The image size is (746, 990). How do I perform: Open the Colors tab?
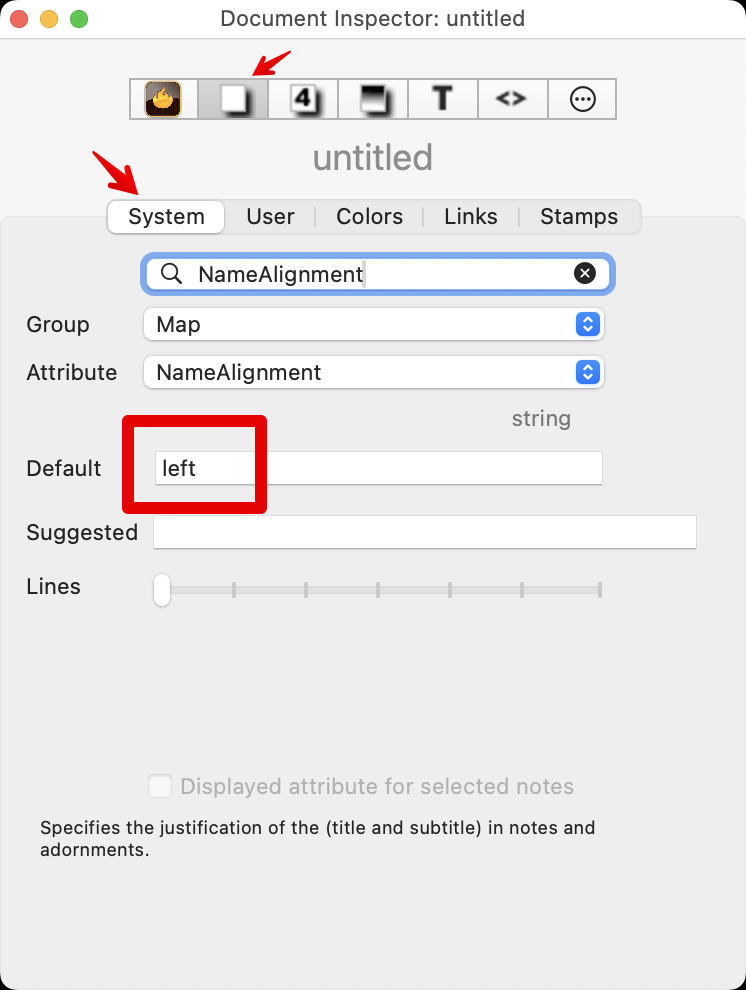[x=369, y=216]
